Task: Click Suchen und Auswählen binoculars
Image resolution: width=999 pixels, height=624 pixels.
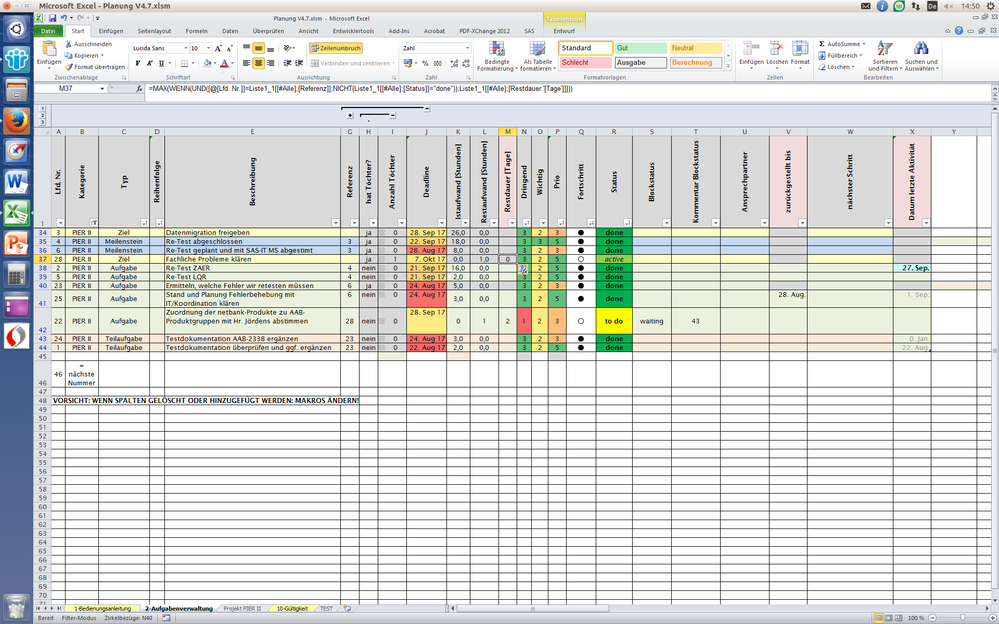Action: coord(921,48)
